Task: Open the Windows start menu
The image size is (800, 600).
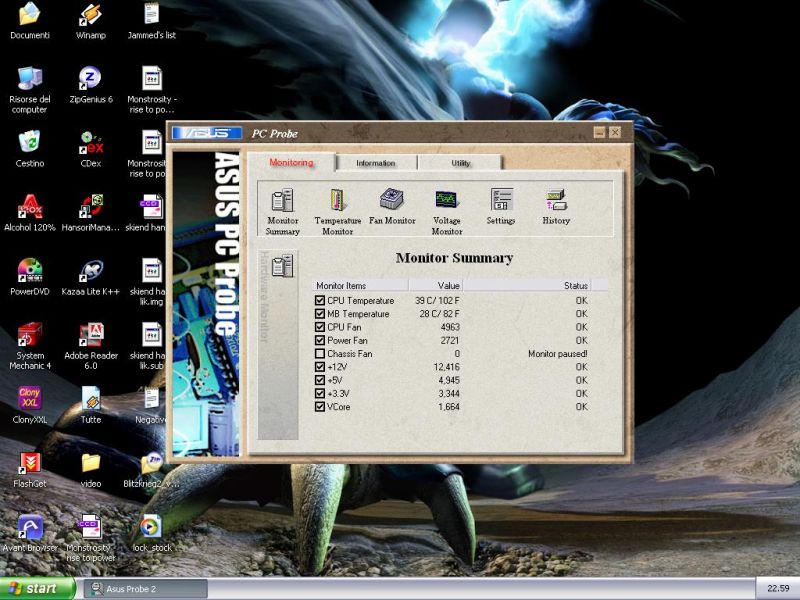Action: point(37,589)
